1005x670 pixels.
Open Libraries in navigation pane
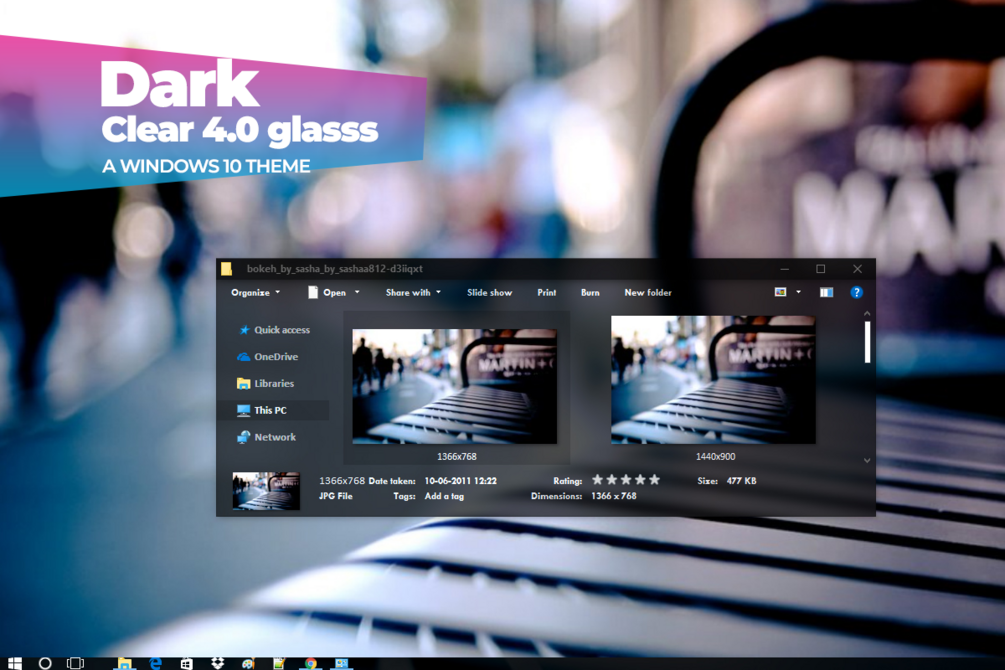point(274,383)
